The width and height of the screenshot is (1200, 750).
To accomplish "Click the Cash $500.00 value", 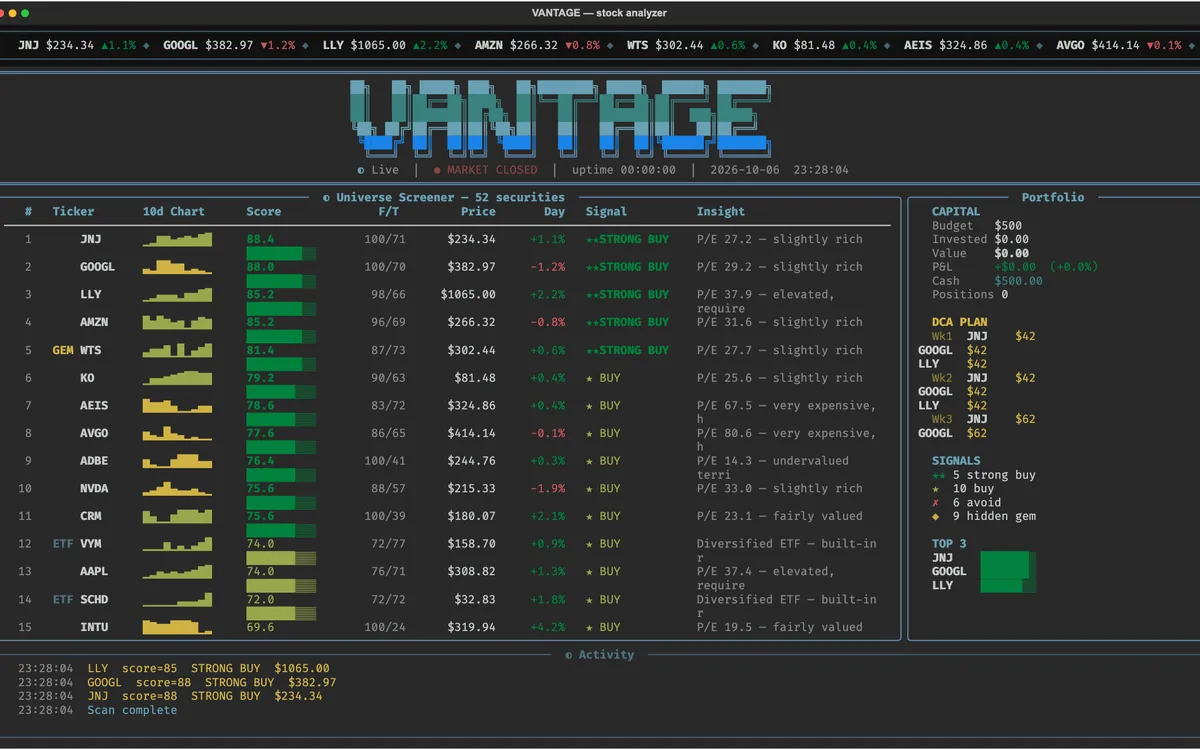I will (x=1019, y=281).
